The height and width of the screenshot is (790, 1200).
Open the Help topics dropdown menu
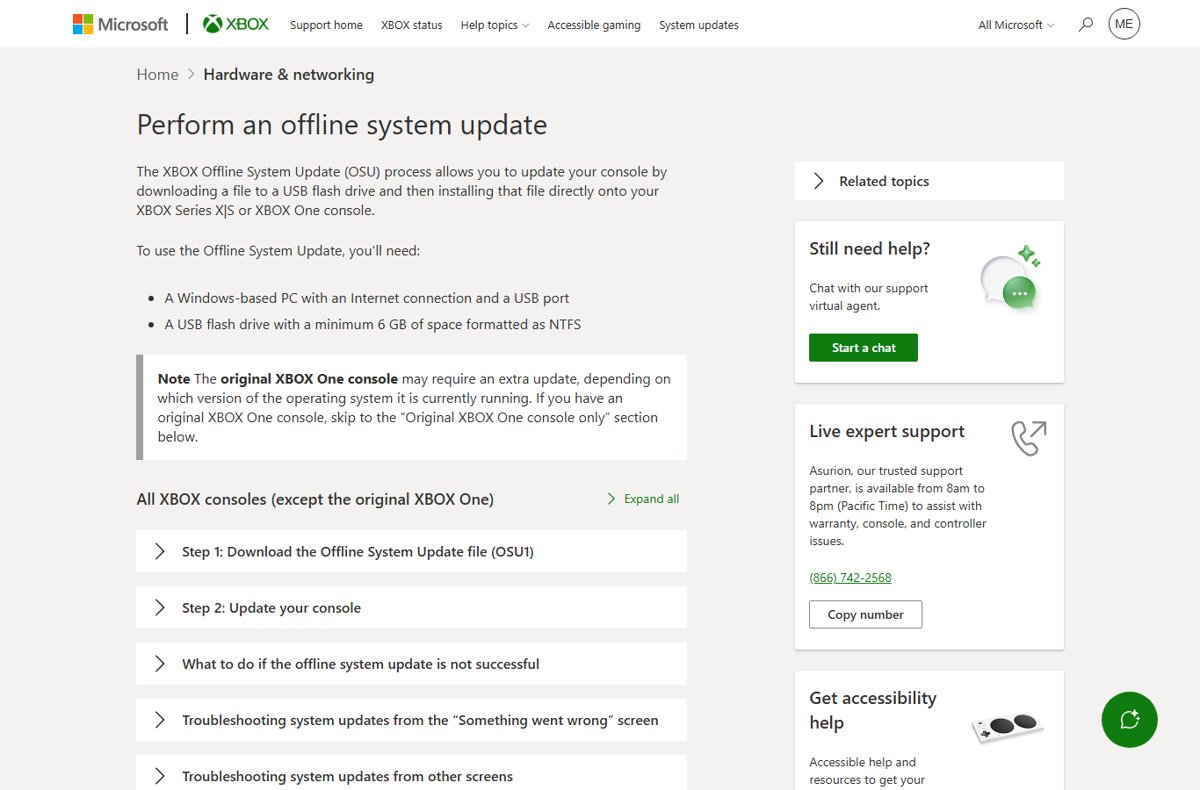pyautogui.click(x=495, y=25)
